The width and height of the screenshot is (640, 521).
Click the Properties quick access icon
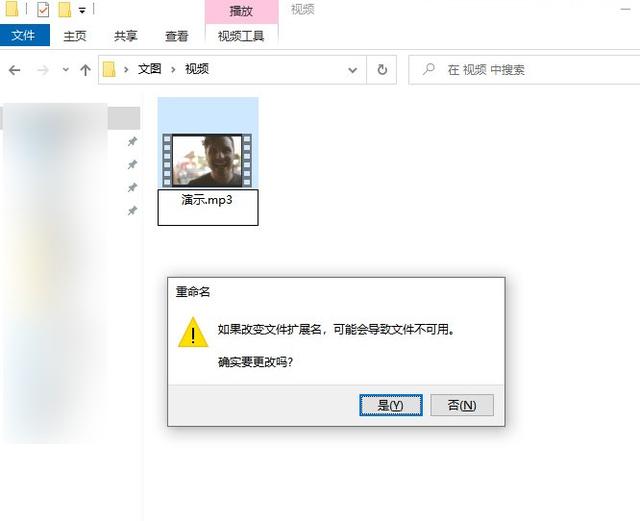coord(43,9)
